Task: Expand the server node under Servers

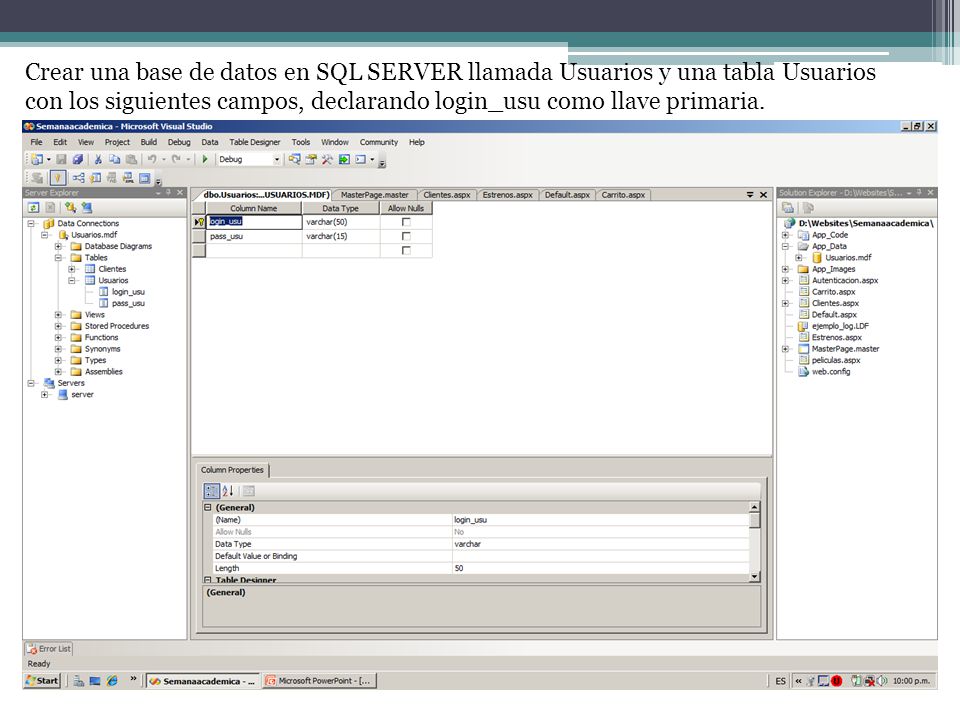Action: tap(45, 395)
